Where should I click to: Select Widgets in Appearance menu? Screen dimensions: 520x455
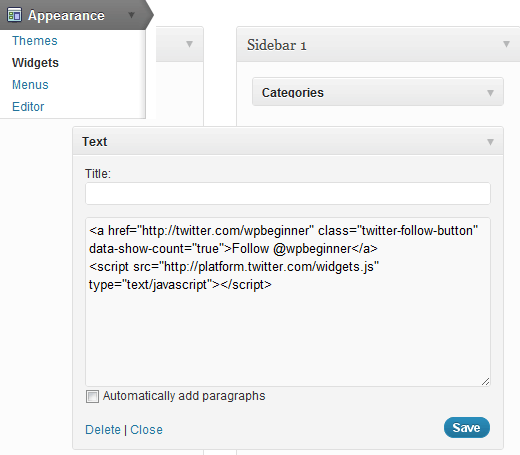tap(35, 63)
